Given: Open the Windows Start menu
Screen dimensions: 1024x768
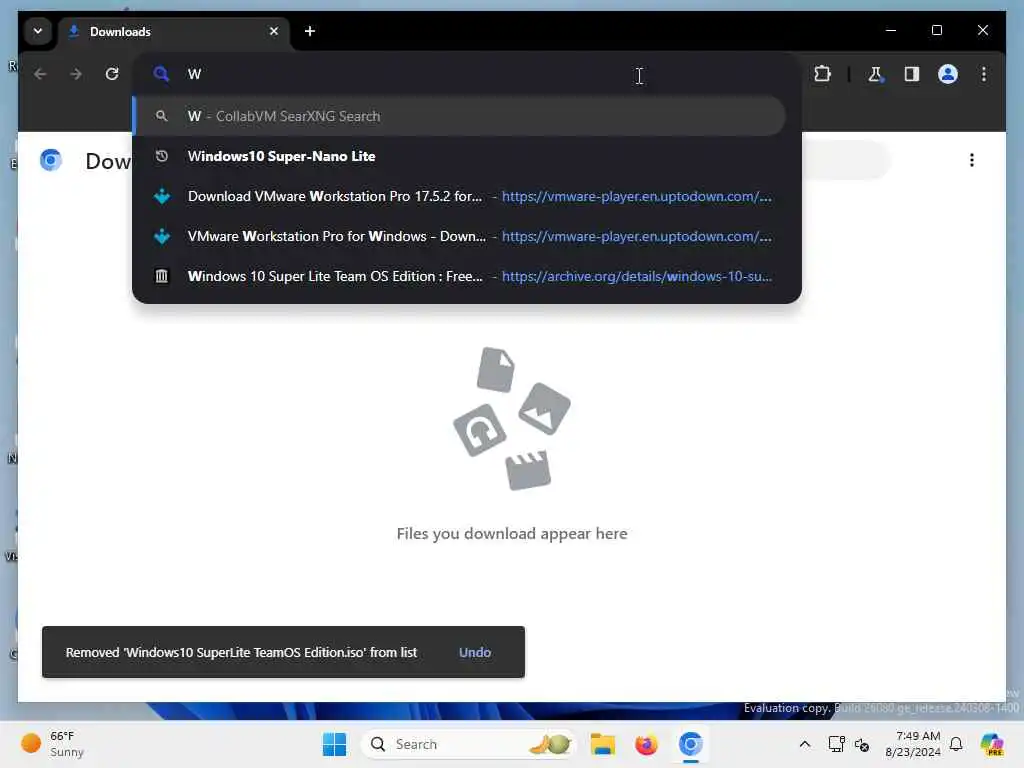Looking at the screenshot, I should click(x=334, y=744).
